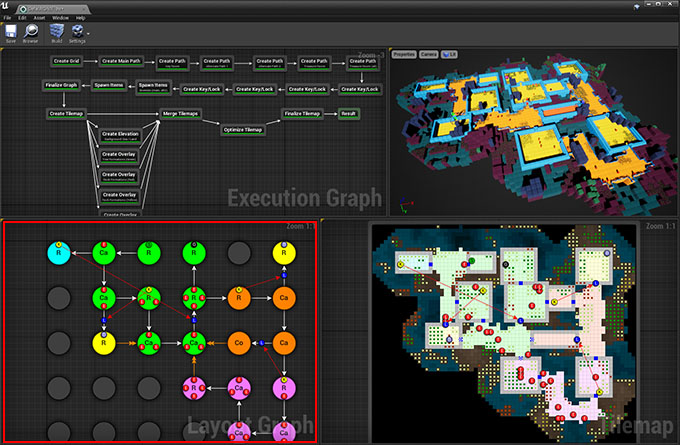This screenshot has width=680, height=445.
Task: Select the Create Grid node
Action: tap(66, 61)
